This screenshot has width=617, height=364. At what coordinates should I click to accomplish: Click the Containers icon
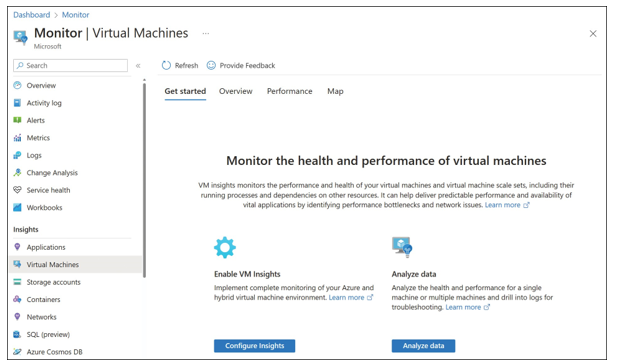pyautogui.click(x=17, y=299)
